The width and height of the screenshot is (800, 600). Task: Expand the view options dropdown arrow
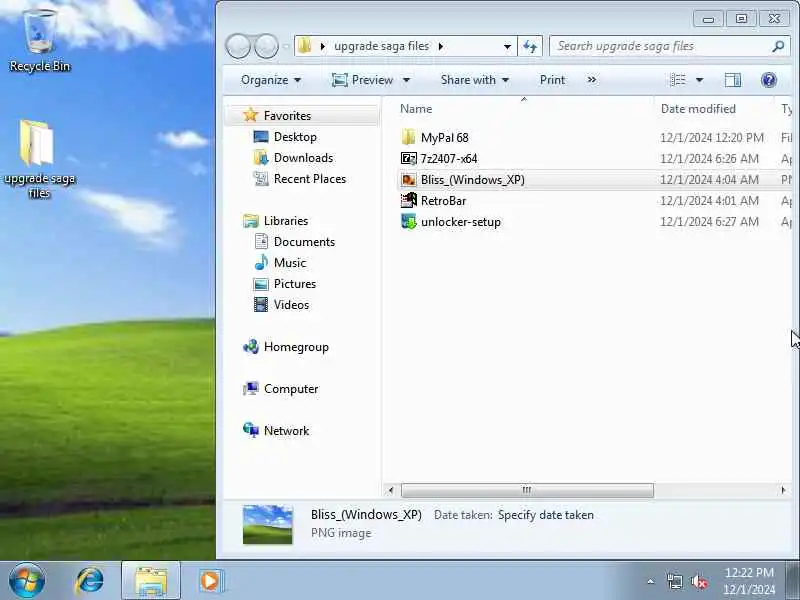click(x=699, y=80)
